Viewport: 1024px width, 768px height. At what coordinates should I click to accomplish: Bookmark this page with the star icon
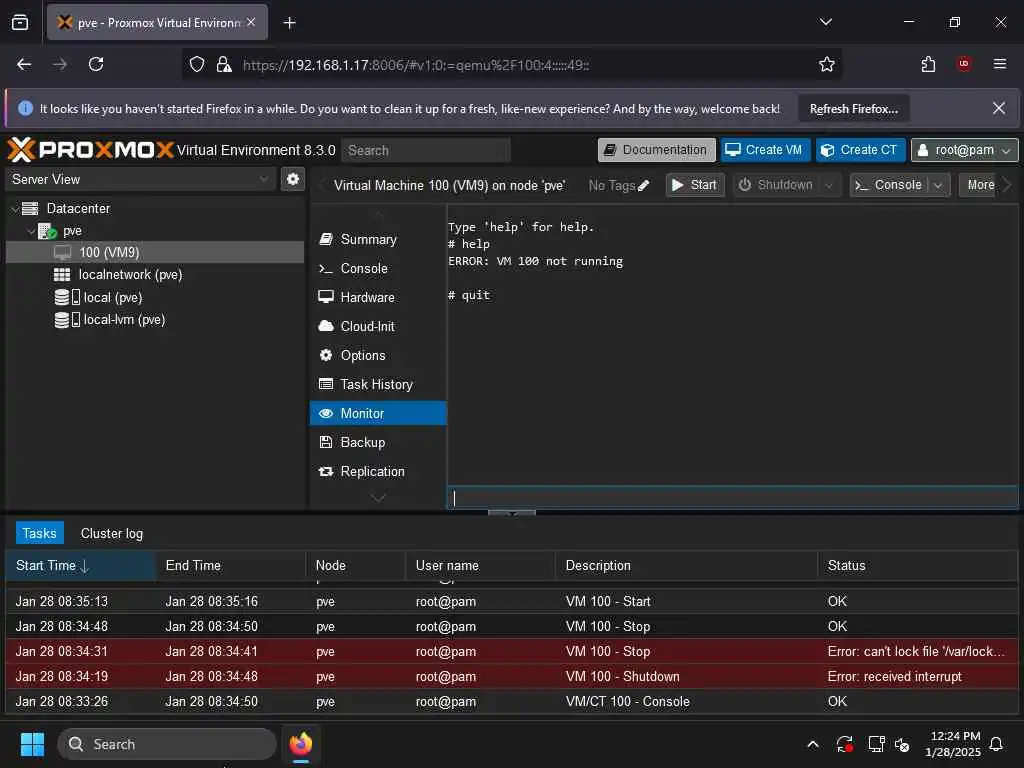(827, 64)
